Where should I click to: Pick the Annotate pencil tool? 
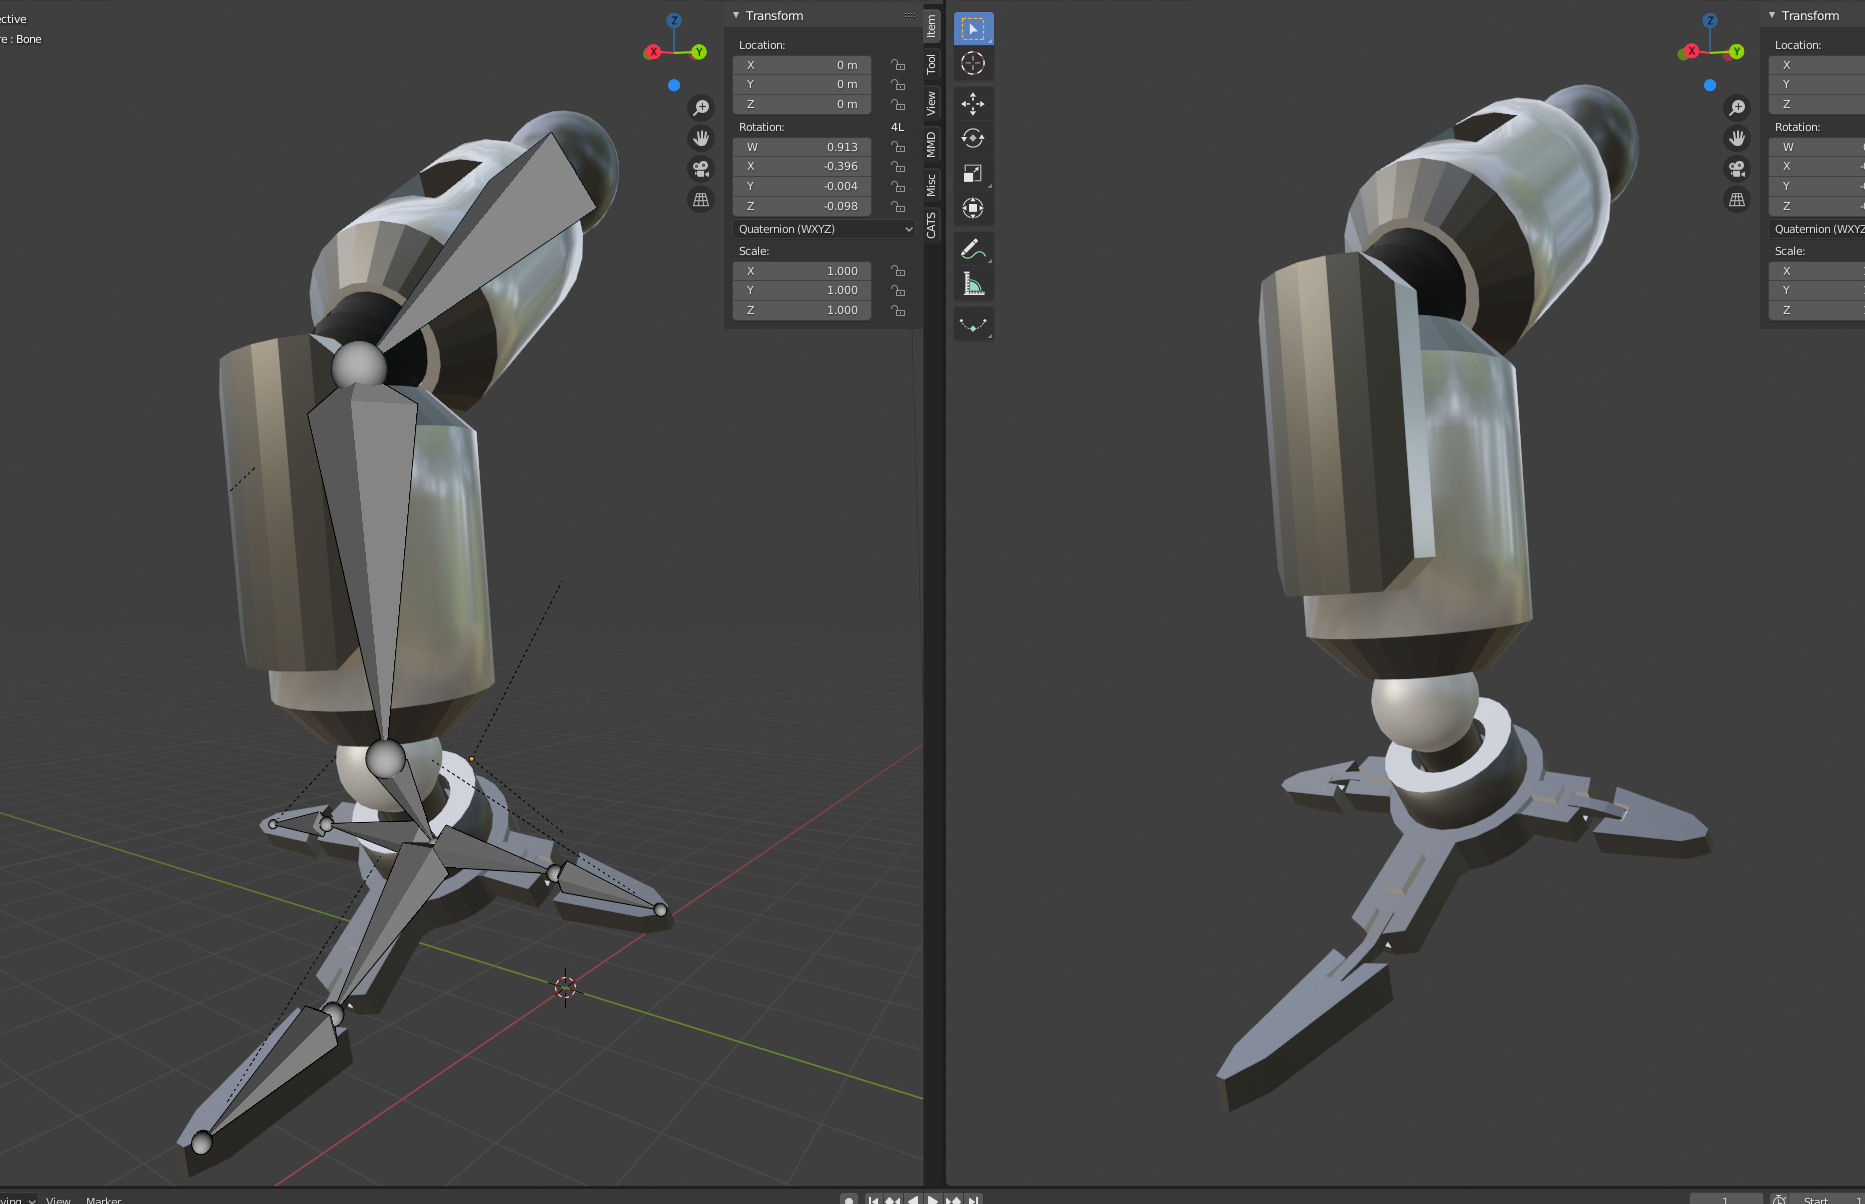pos(973,249)
